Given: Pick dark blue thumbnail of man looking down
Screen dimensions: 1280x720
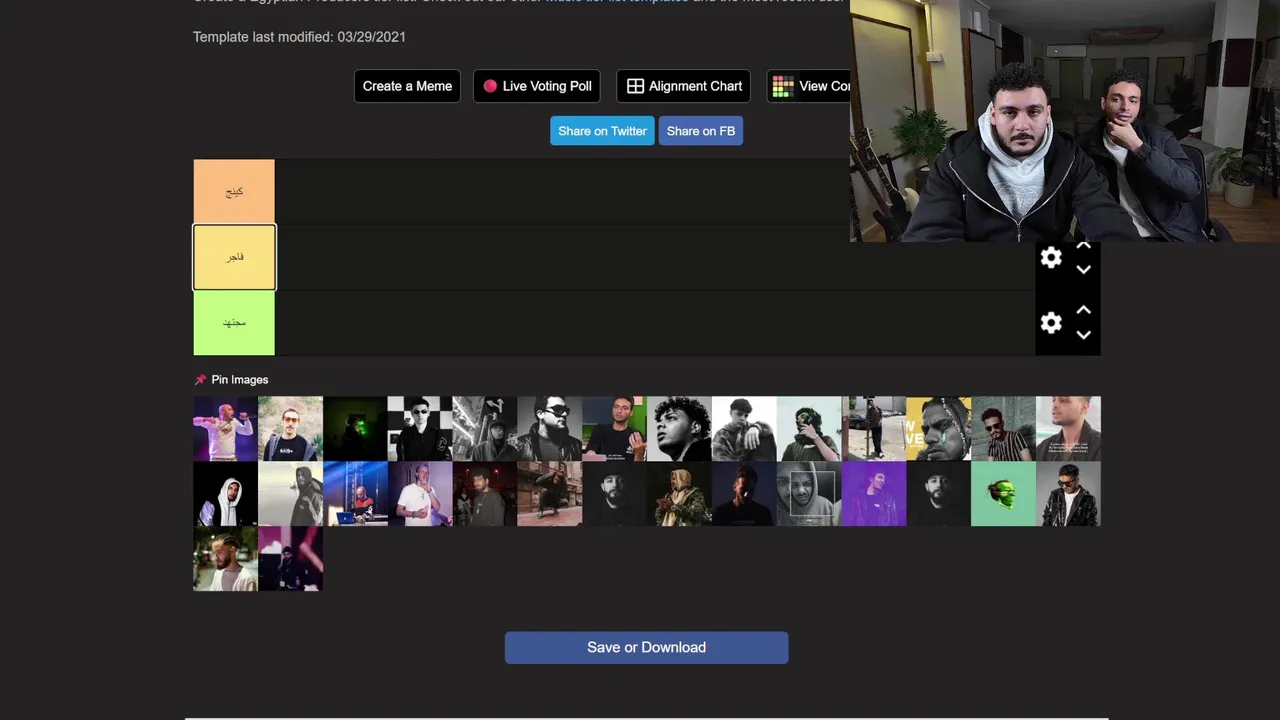Looking at the screenshot, I should [x=744, y=493].
